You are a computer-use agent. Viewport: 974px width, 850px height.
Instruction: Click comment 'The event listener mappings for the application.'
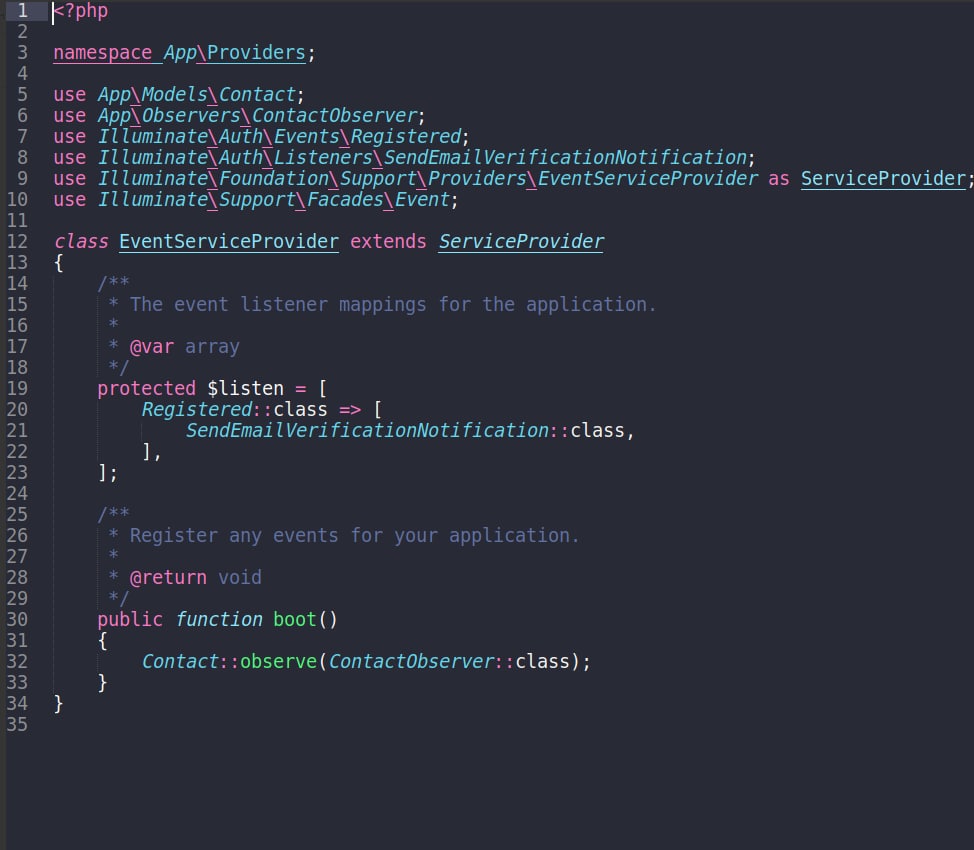click(393, 304)
